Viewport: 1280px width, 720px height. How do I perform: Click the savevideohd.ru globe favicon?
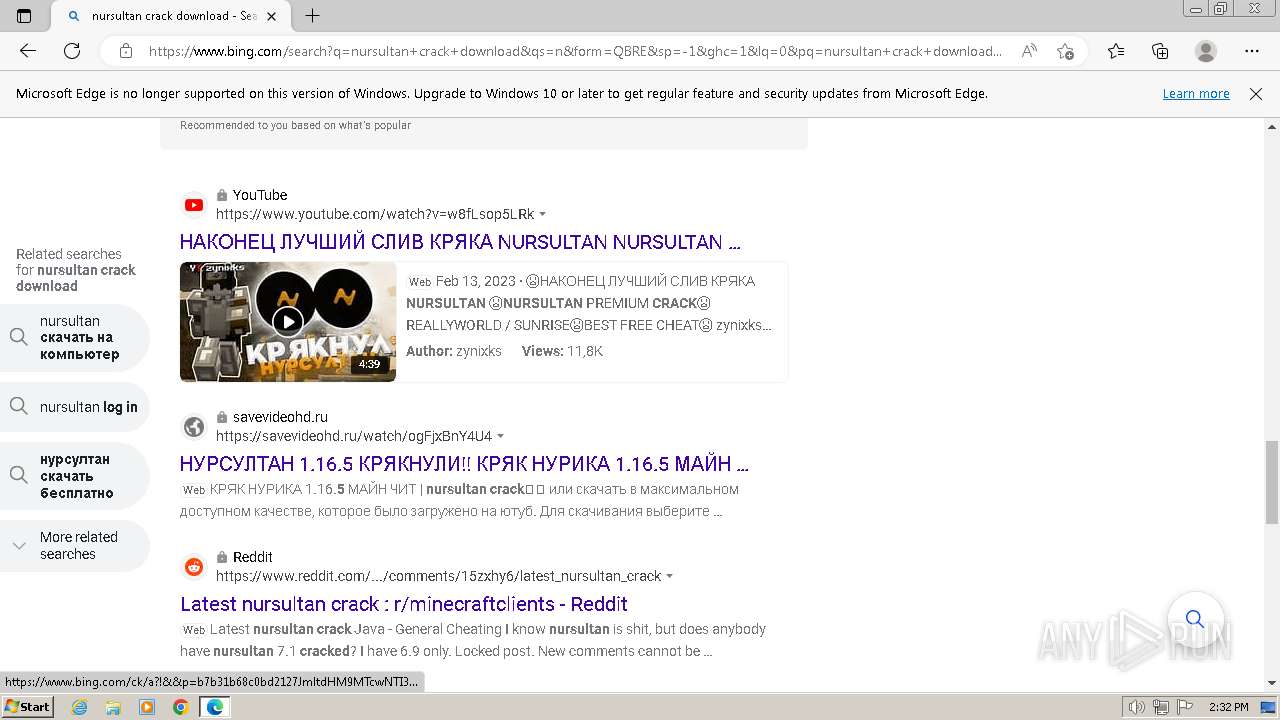194,427
